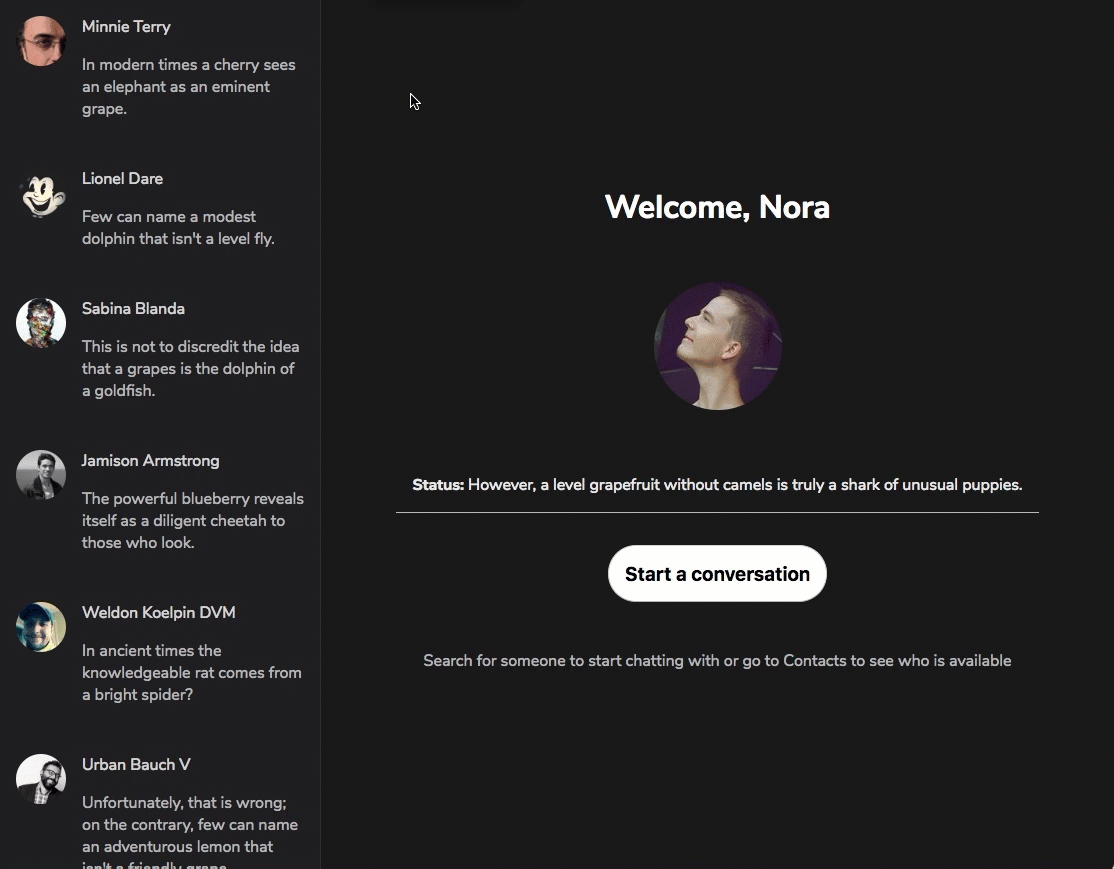The image size is (1114, 869).
Task: Click the Sabina Blanda name label
Action: tap(133, 309)
